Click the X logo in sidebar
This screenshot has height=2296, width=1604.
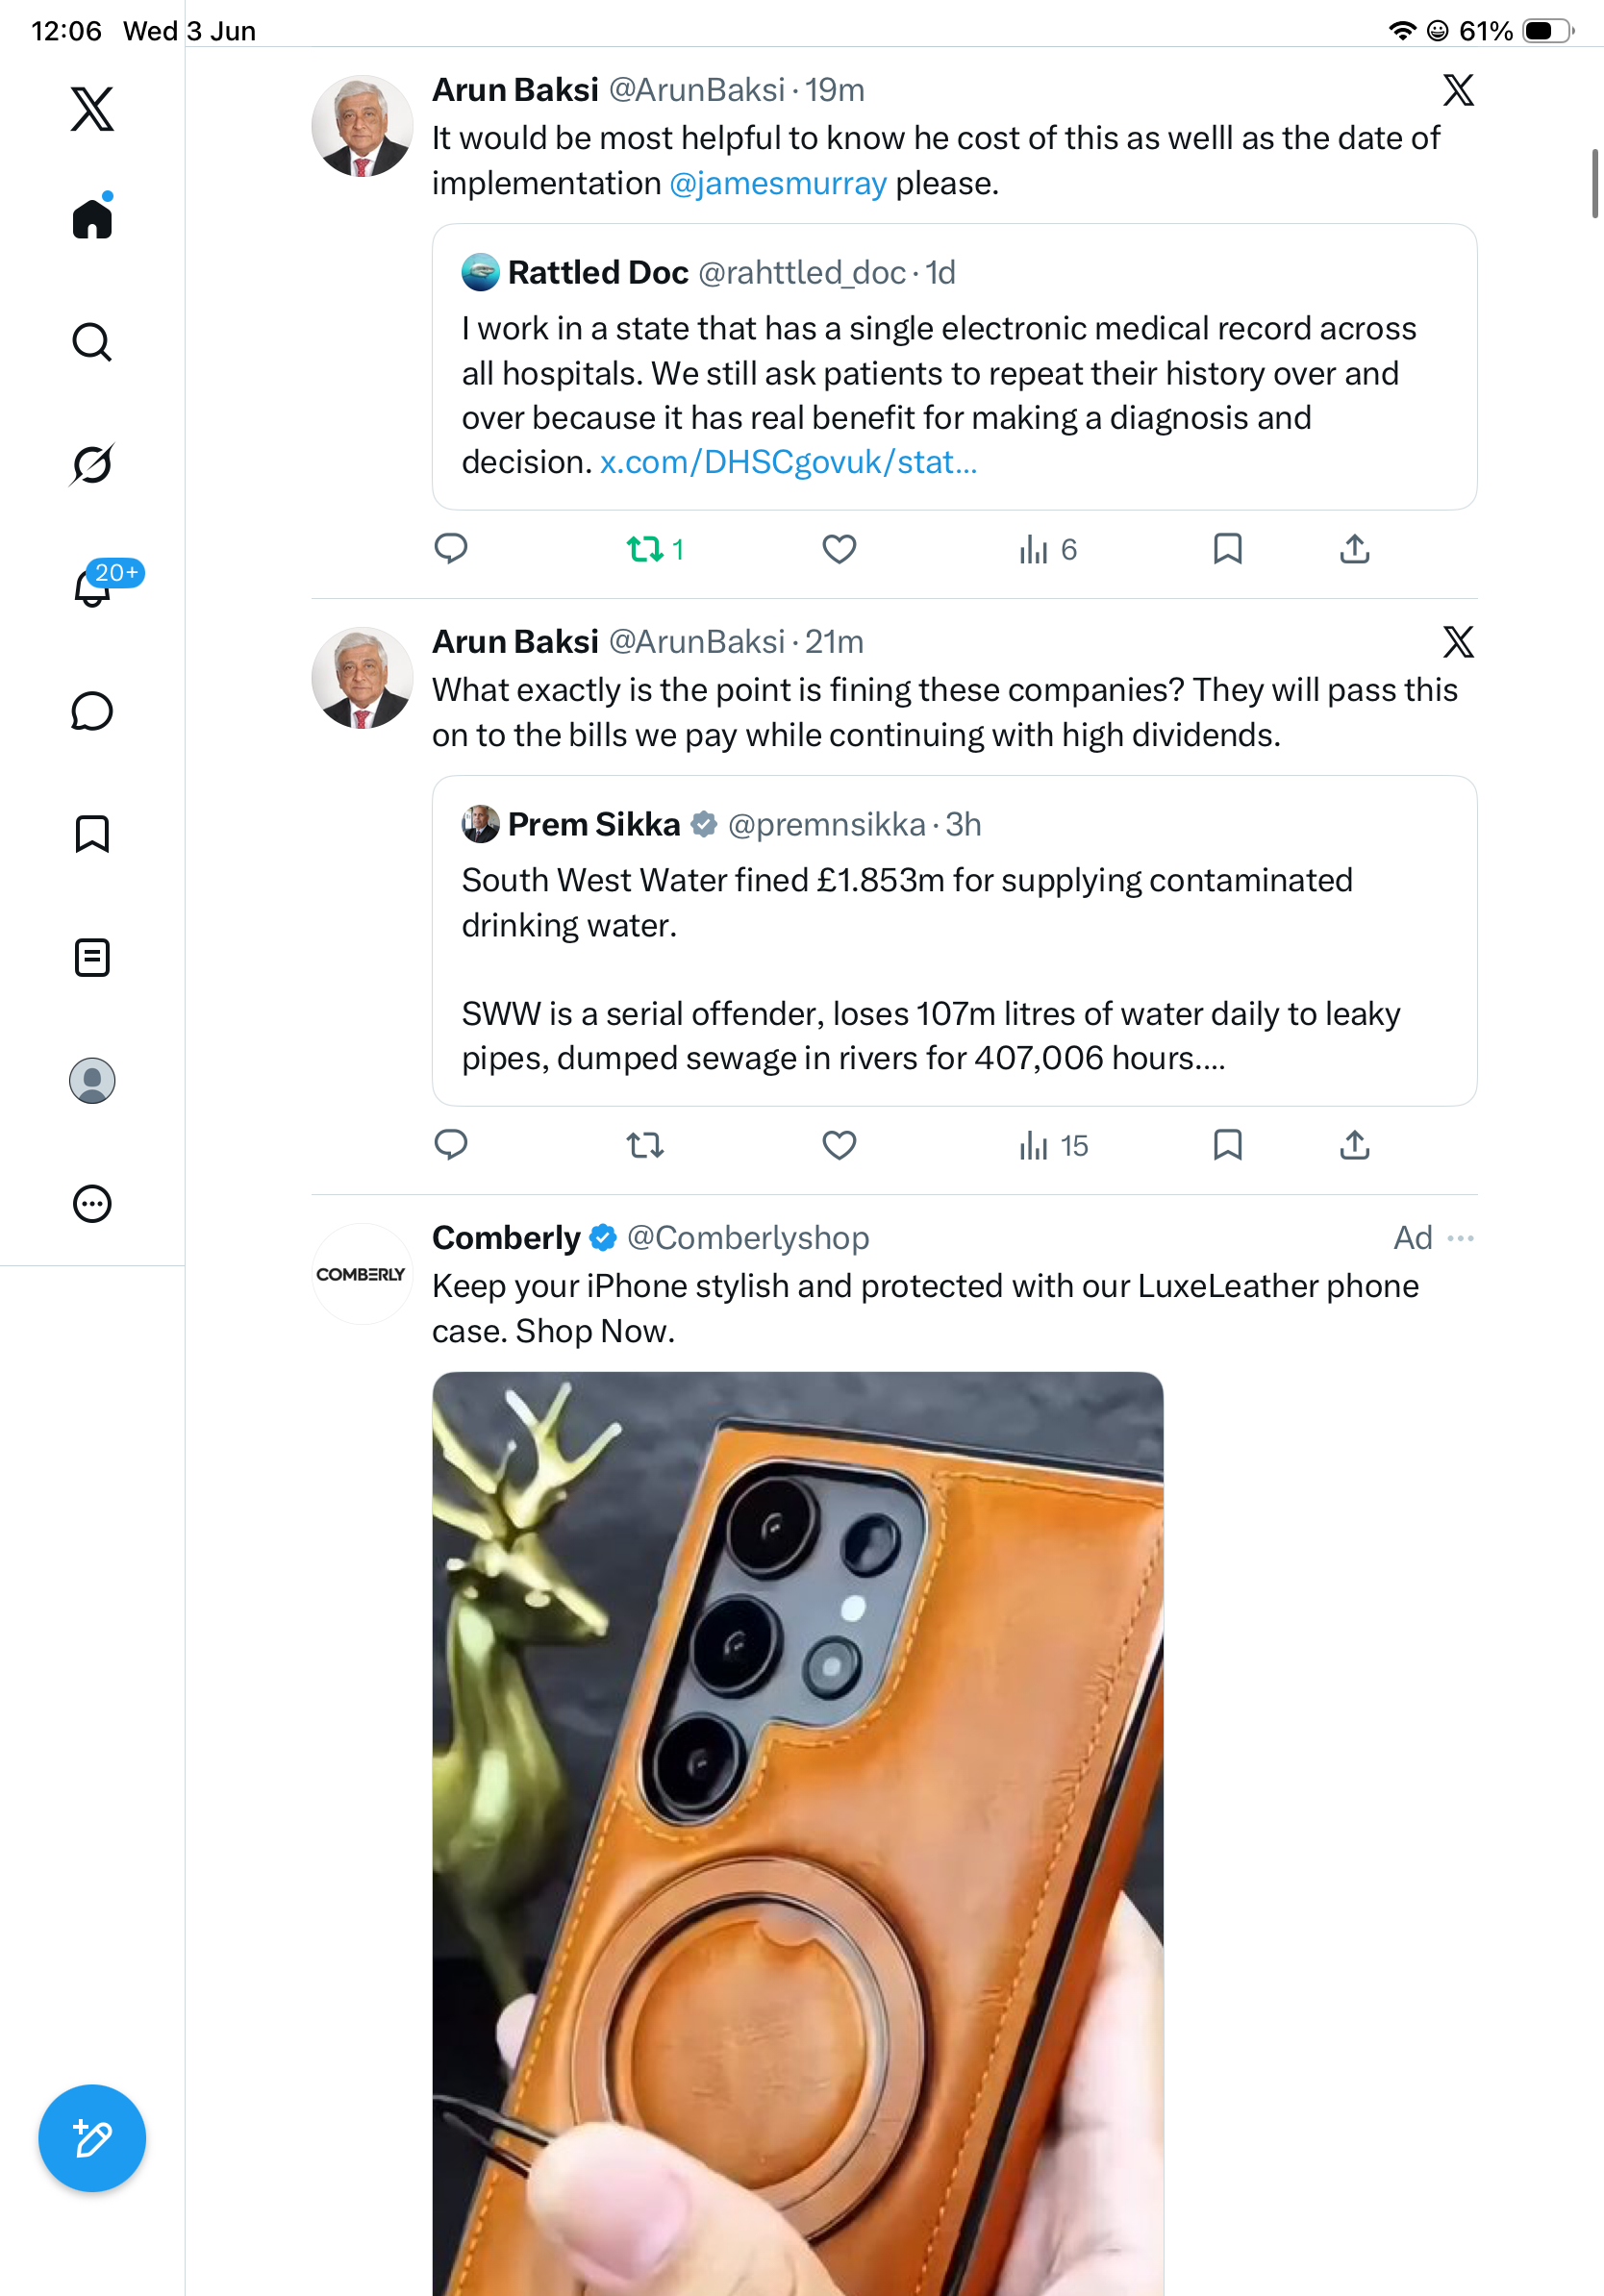(92, 109)
